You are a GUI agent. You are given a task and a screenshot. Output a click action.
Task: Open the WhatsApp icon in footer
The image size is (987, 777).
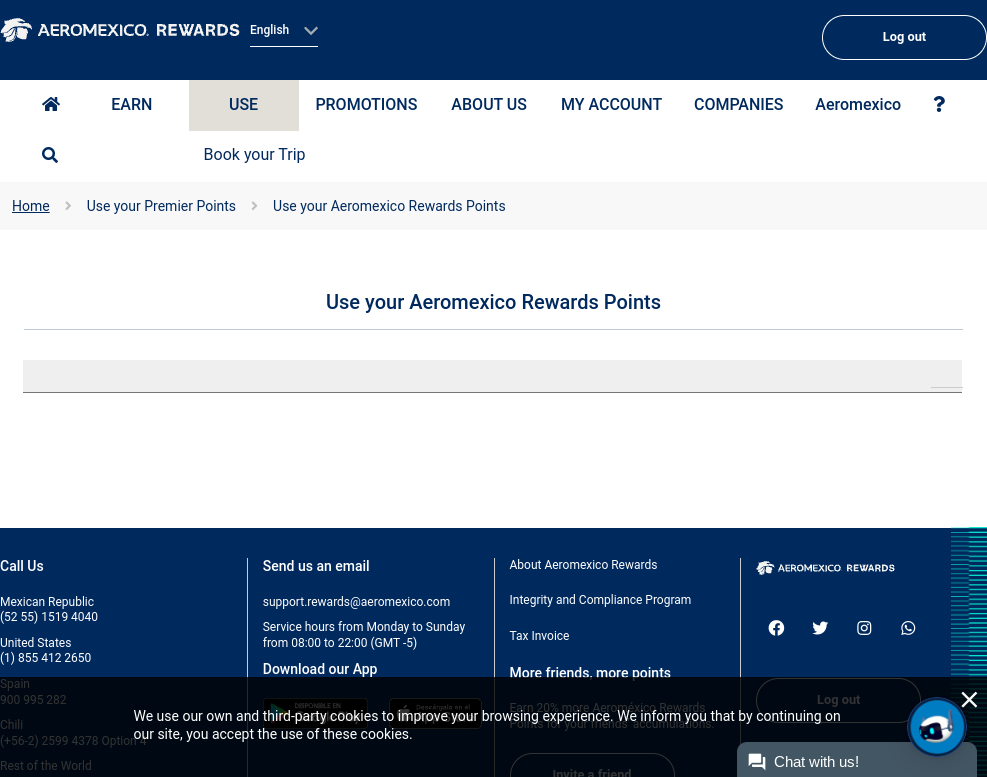coord(908,628)
